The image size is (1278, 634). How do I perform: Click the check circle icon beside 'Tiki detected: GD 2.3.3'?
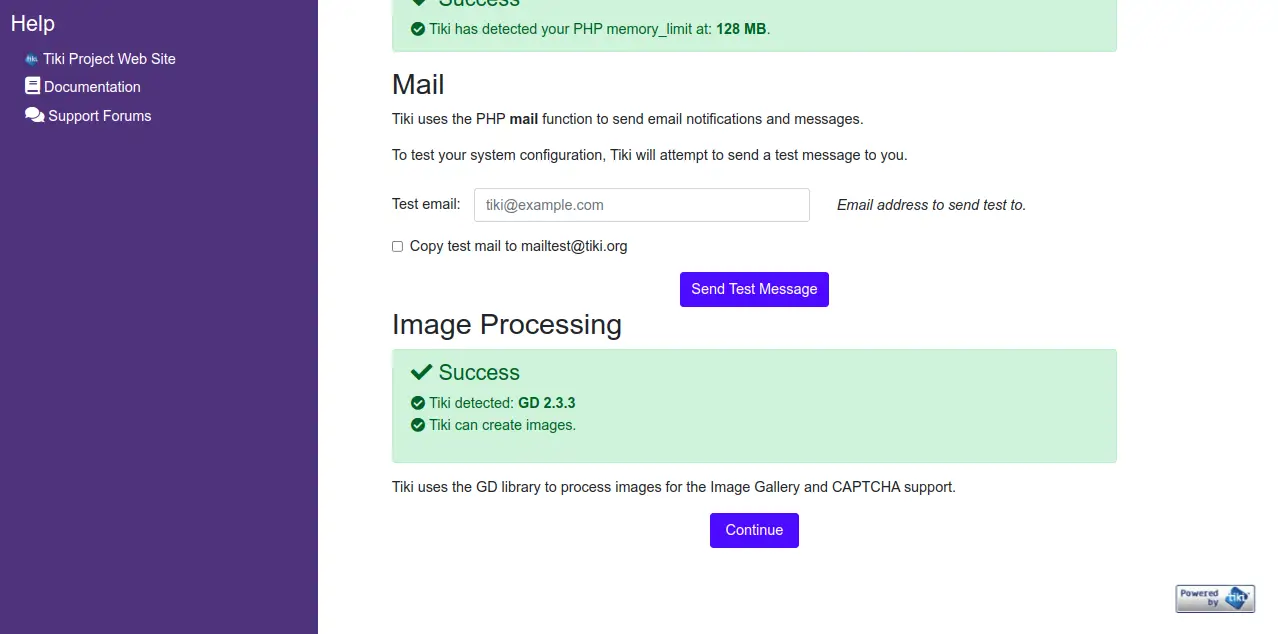click(418, 403)
